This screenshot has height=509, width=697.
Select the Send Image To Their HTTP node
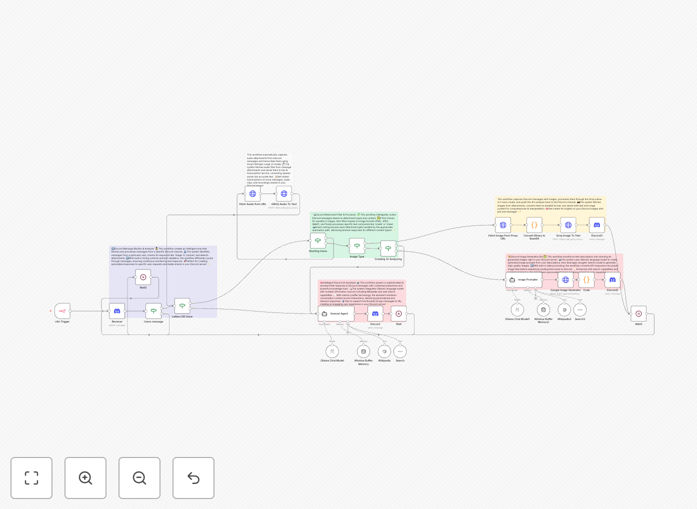click(568, 225)
